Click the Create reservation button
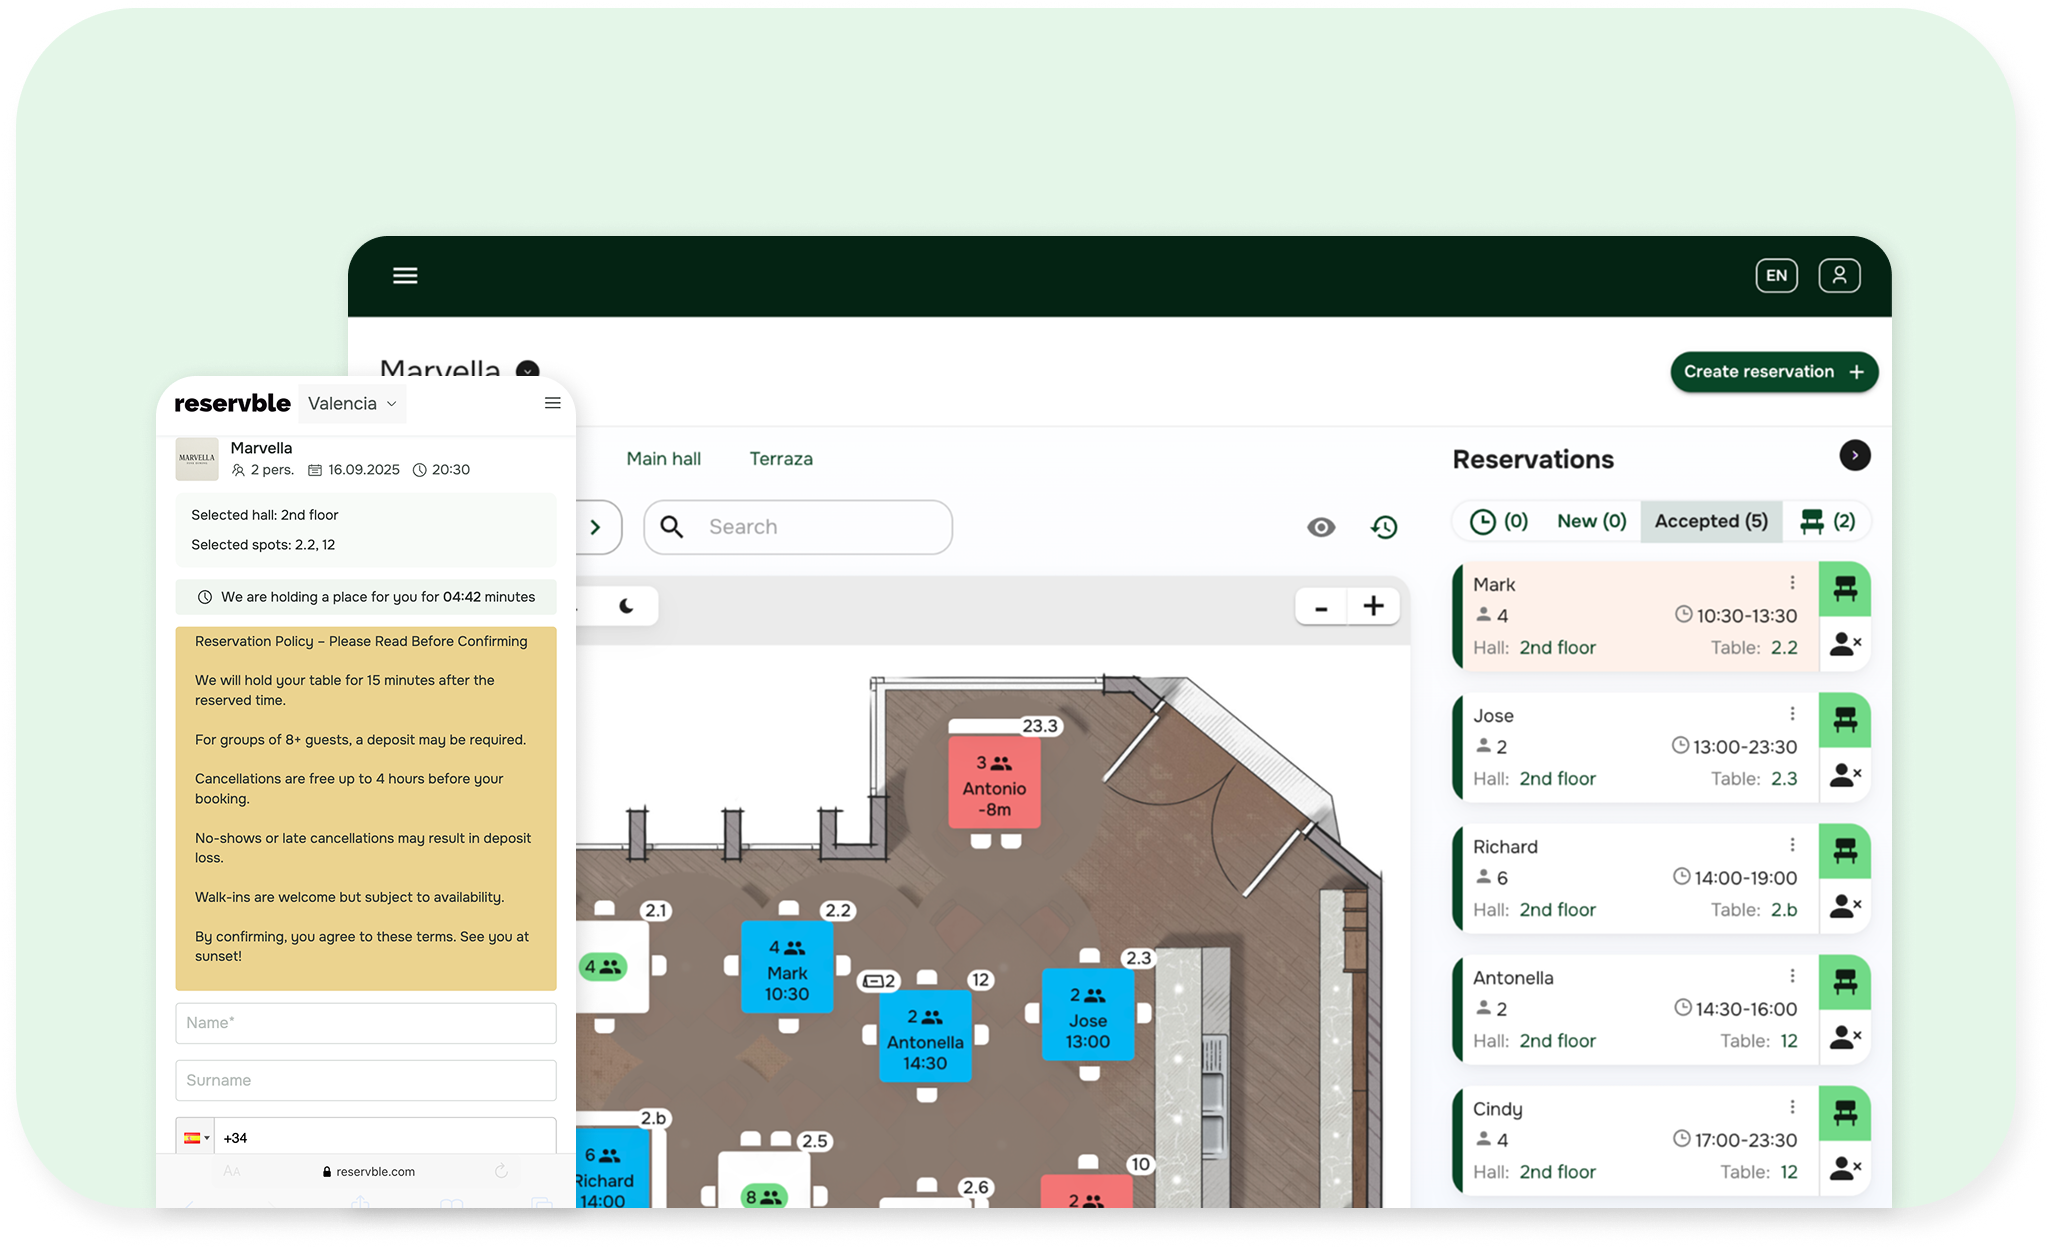Viewport: 2048px width, 1248px height. pos(1773,372)
